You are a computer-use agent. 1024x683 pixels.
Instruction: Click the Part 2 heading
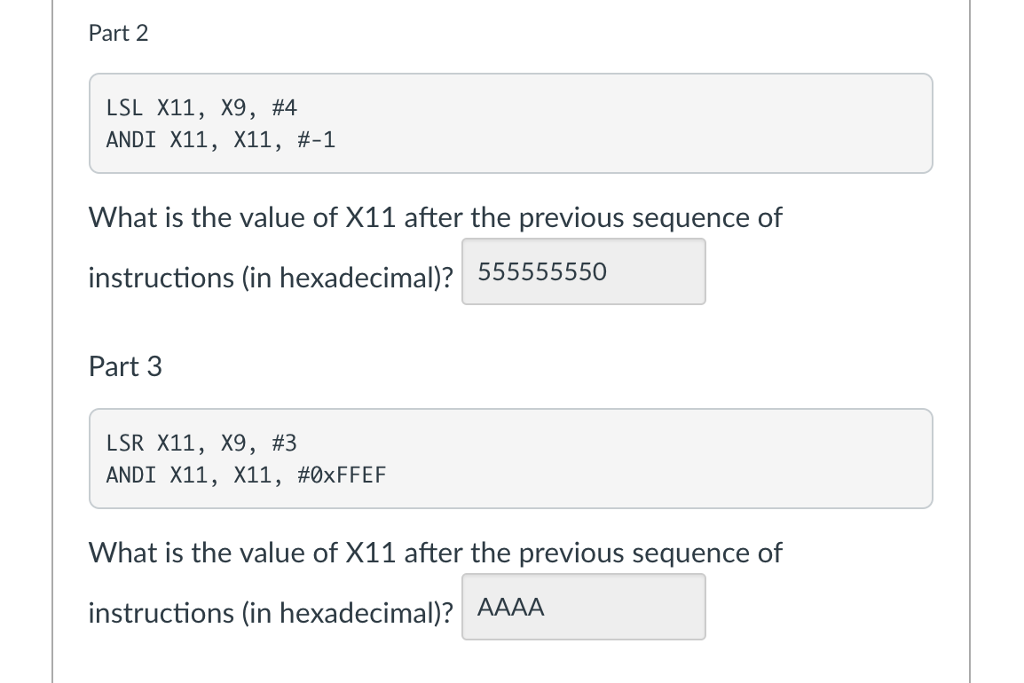pyautogui.click(x=118, y=32)
